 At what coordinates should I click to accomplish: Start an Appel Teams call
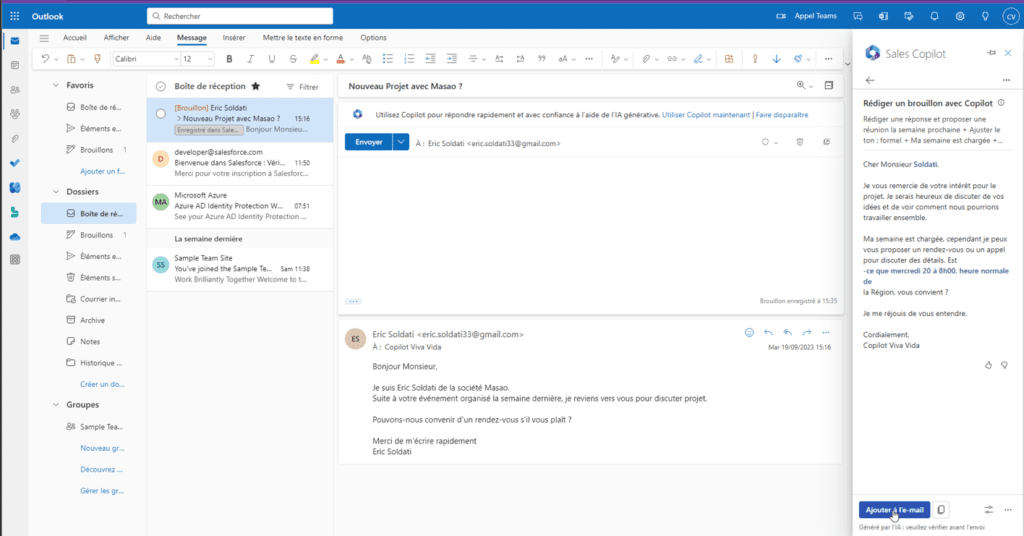[x=807, y=16]
